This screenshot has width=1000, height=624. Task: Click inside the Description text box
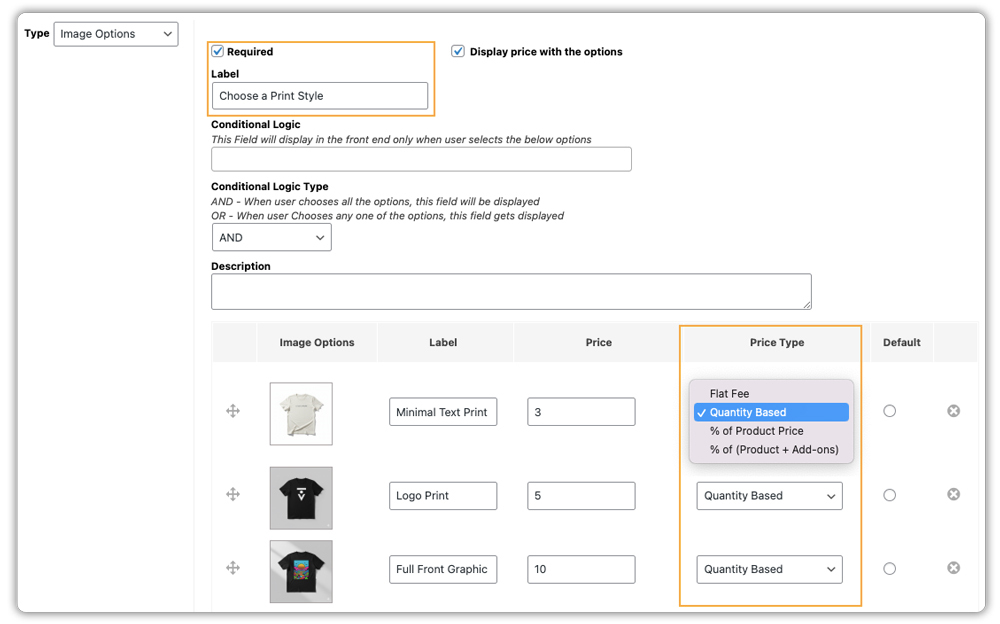[x=510, y=291]
